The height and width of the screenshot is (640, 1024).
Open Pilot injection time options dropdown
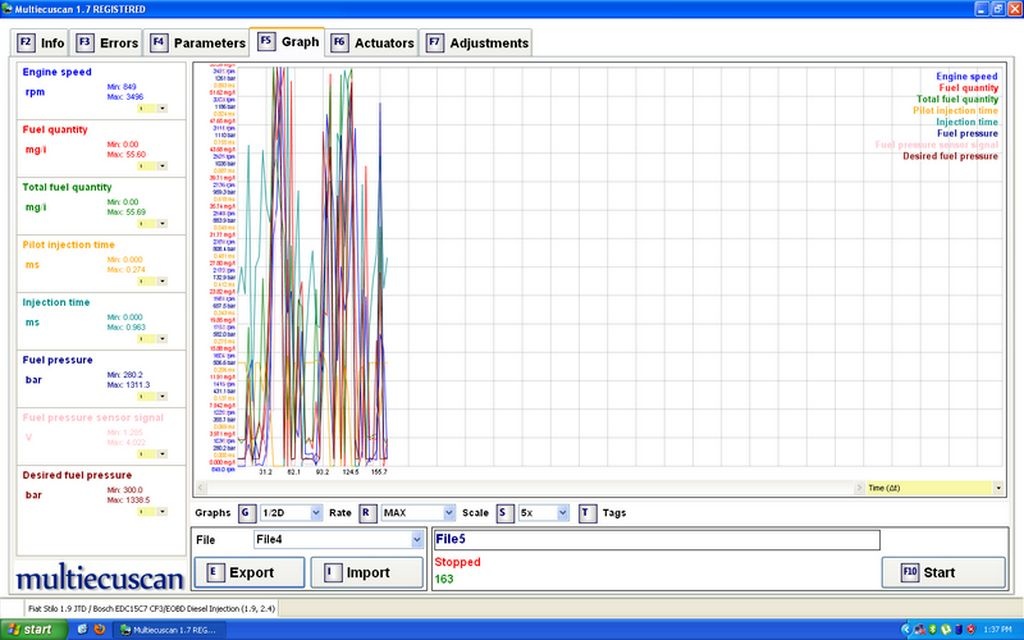tap(162, 281)
